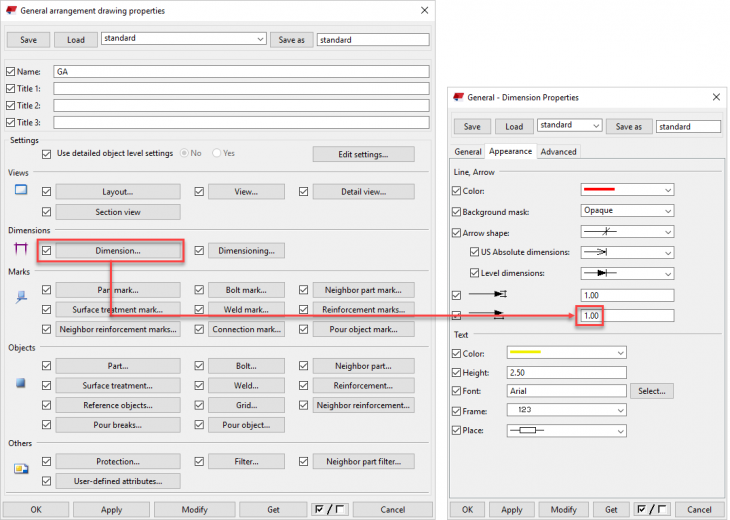Open the US Absolute dimensions arrow dropdown

[x=627, y=252]
